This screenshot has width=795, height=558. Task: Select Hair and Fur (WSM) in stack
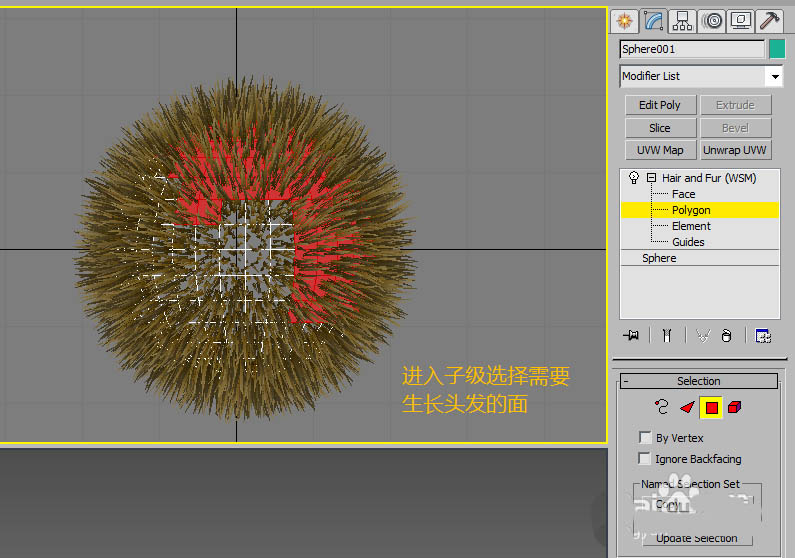[709, 178]
